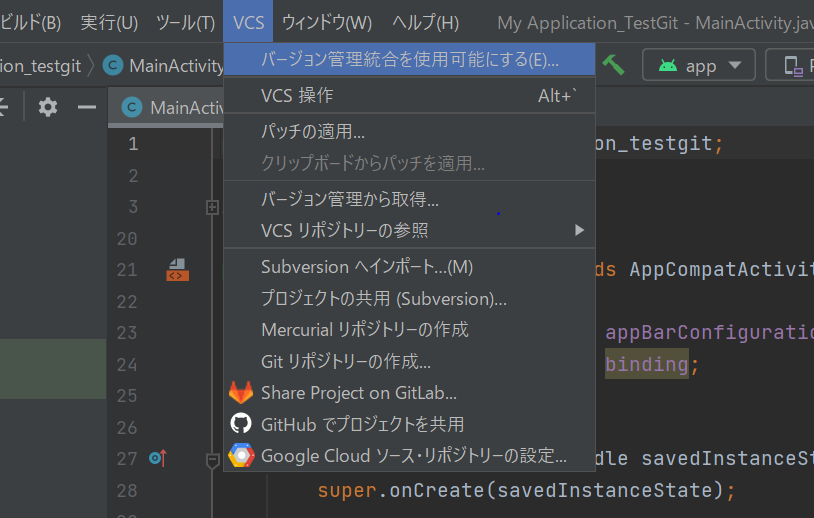Viewport: 814px width, 518px height.
Task: Select バージョン管理統合を使用可能にする(E)...
Action: [409, 60]
